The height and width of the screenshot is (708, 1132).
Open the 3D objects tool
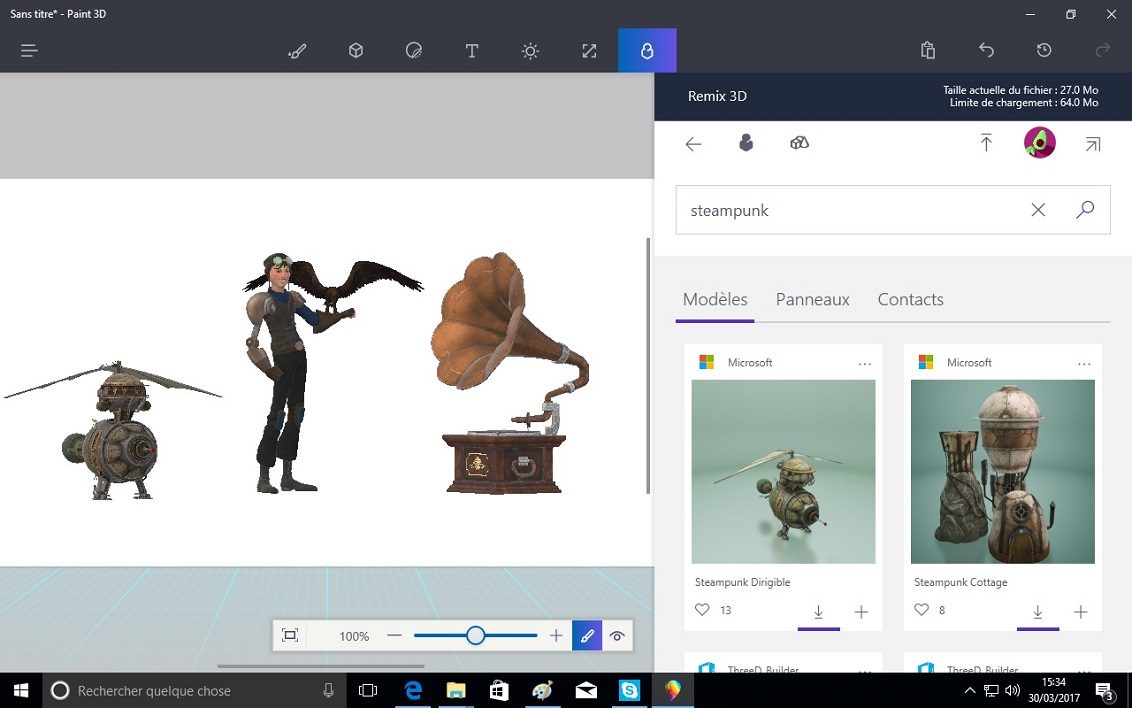[x=355, y=51]
